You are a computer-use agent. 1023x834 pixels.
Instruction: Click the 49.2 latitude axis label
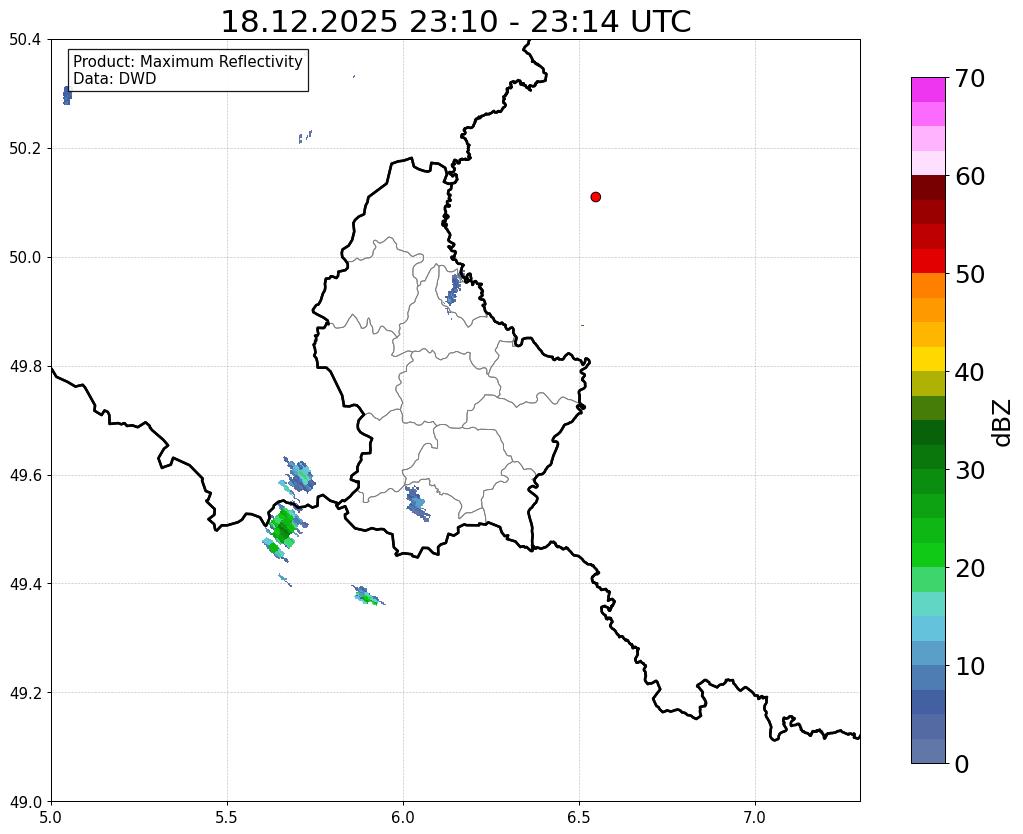[x=25, y=692]
